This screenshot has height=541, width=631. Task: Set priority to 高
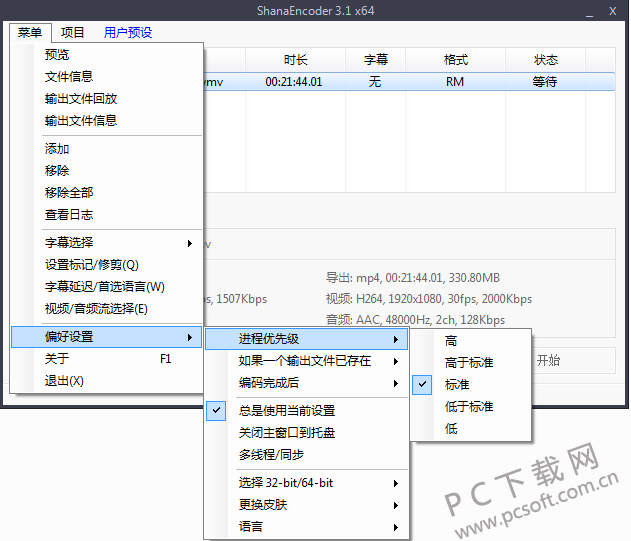471,341
